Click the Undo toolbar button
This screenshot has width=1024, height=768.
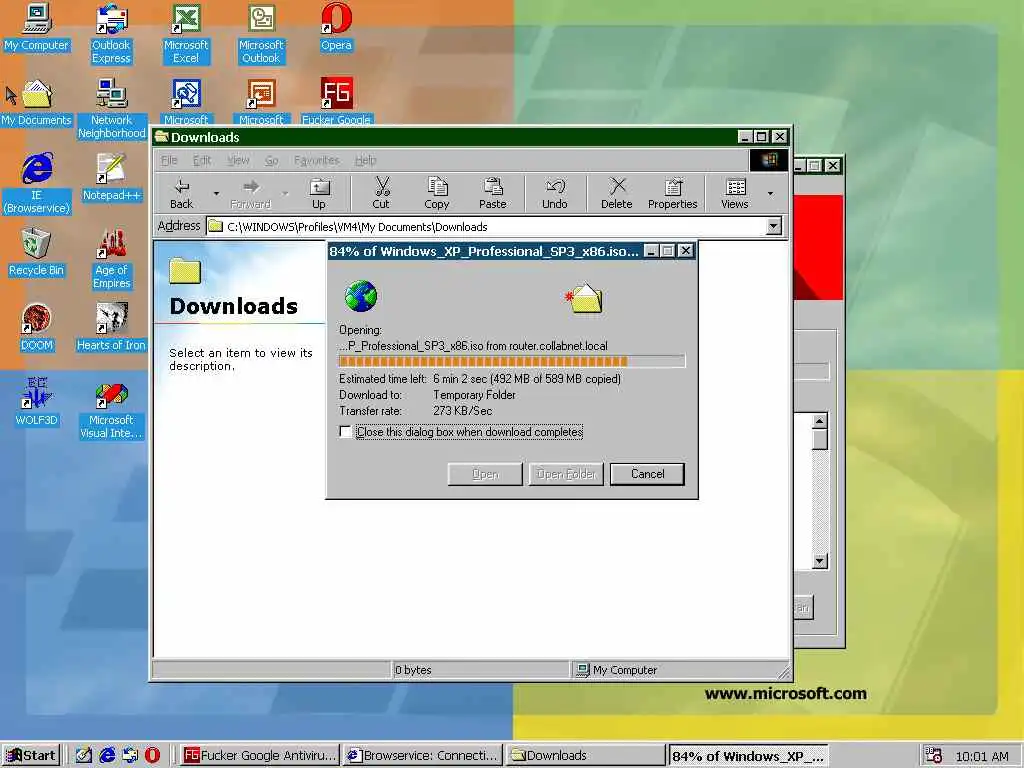(554, 193)
